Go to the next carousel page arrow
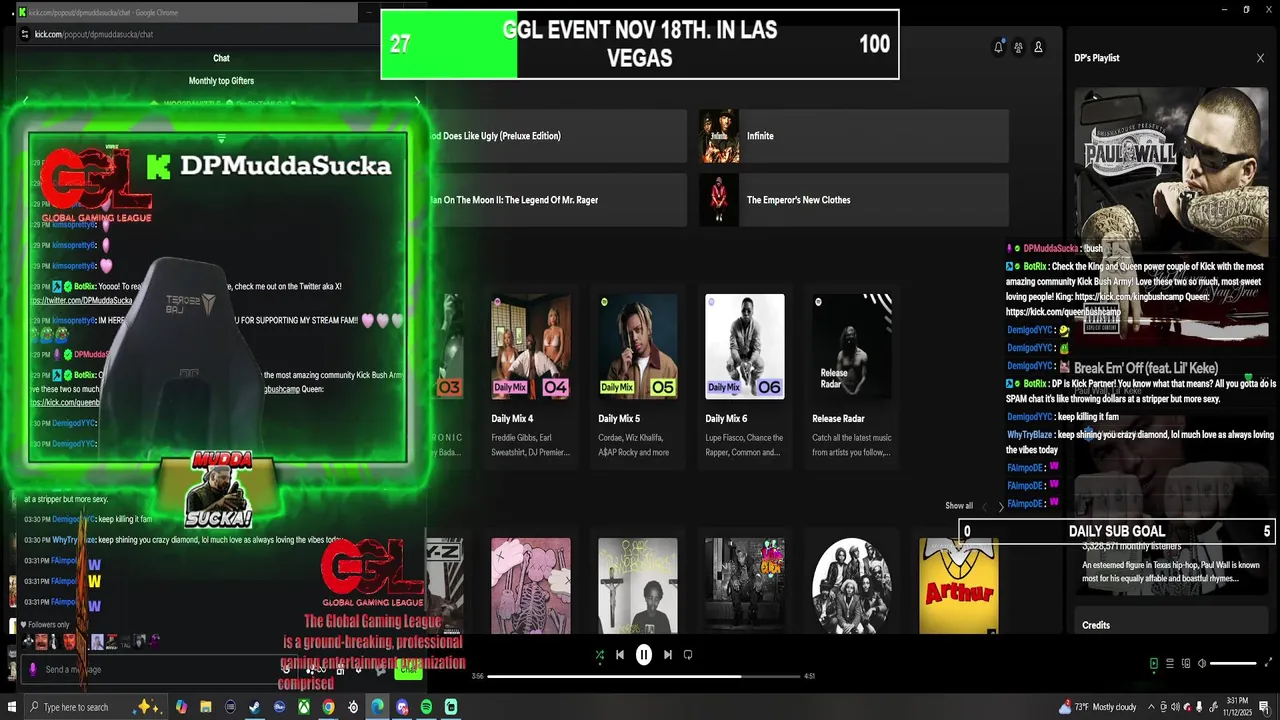Viewport: 1280px width, 720px height. tap(1001, 507)
